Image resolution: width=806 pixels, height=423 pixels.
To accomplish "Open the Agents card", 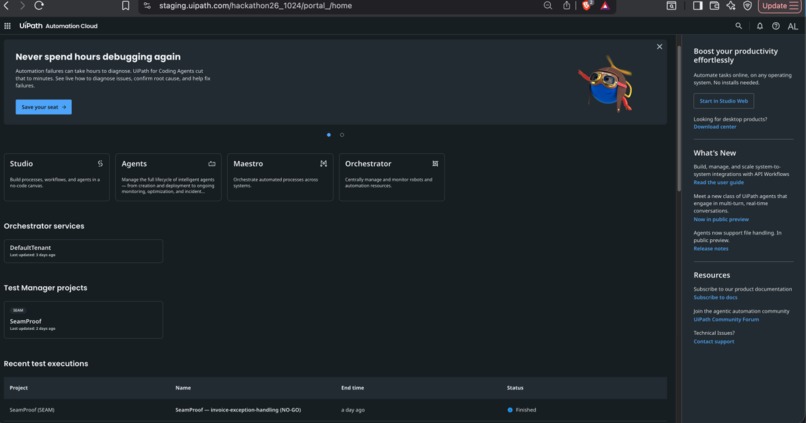I will click(x=168, y=177).
